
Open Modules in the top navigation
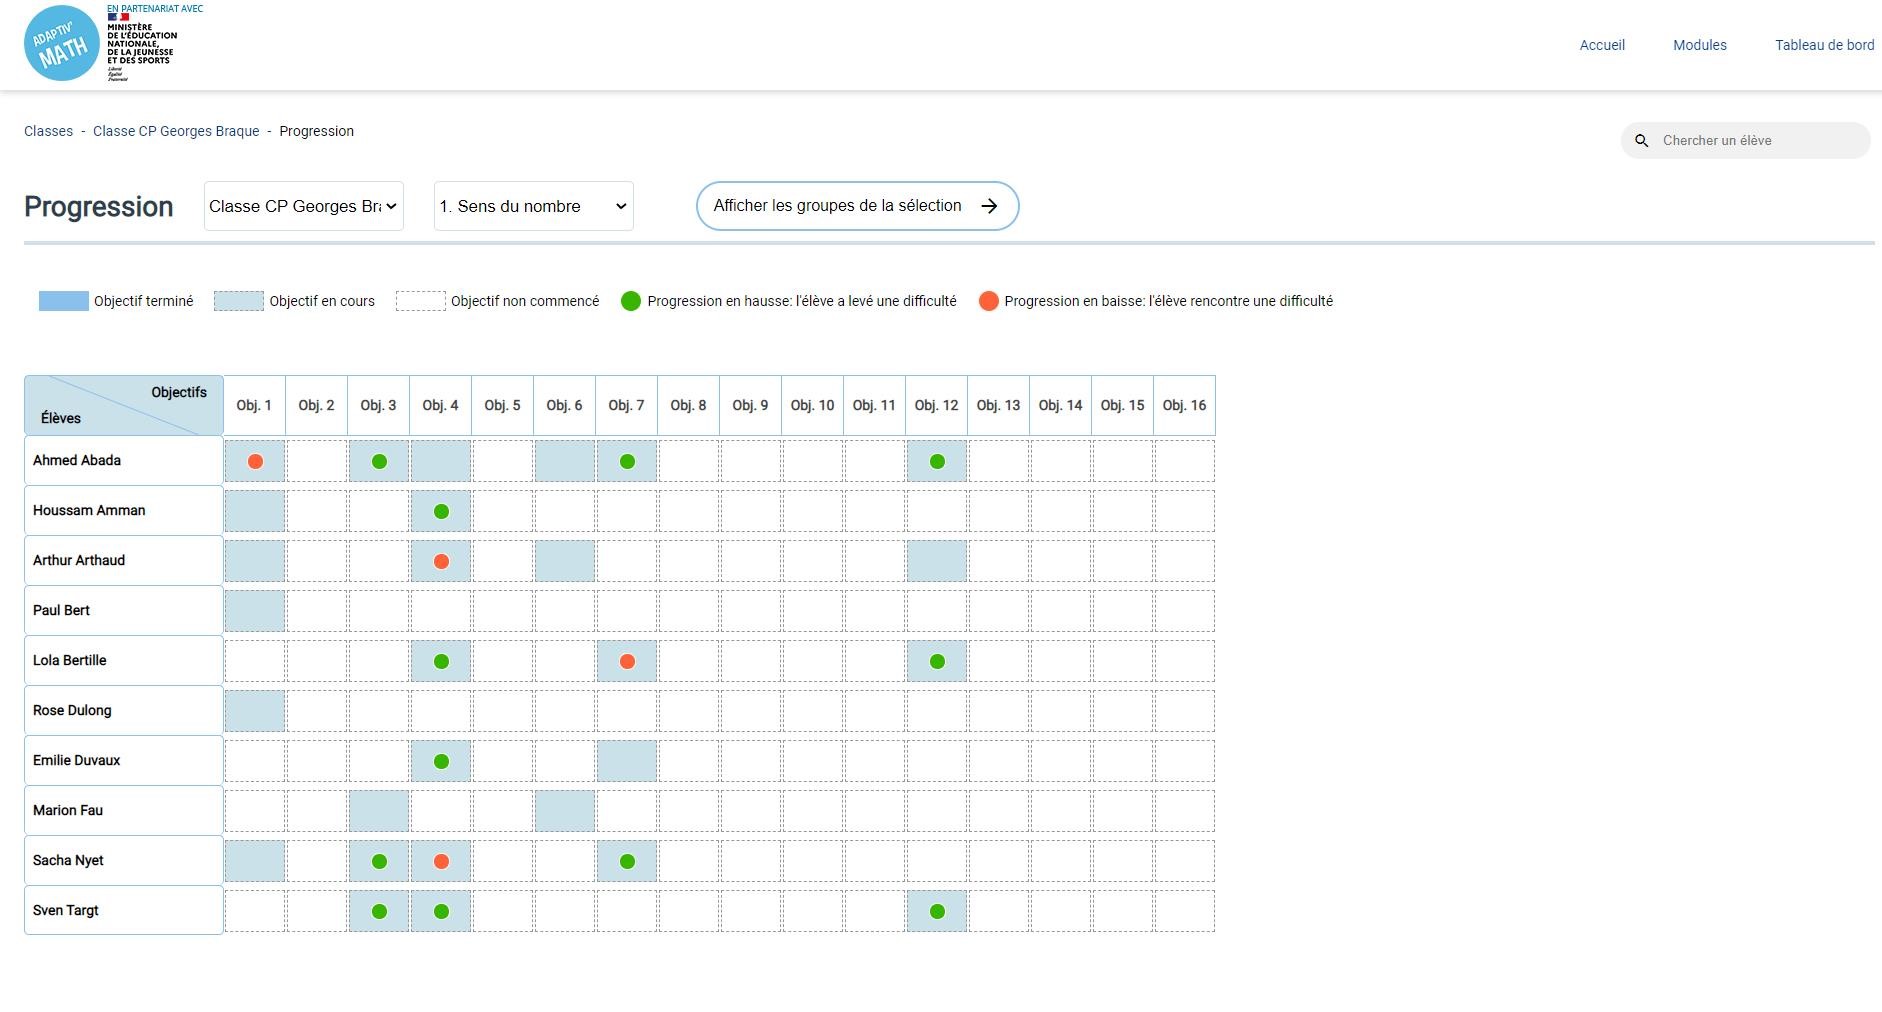point(1699,45)
